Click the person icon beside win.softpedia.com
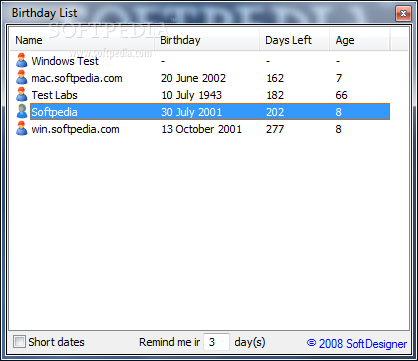418x361 pixels. point(22,129)
